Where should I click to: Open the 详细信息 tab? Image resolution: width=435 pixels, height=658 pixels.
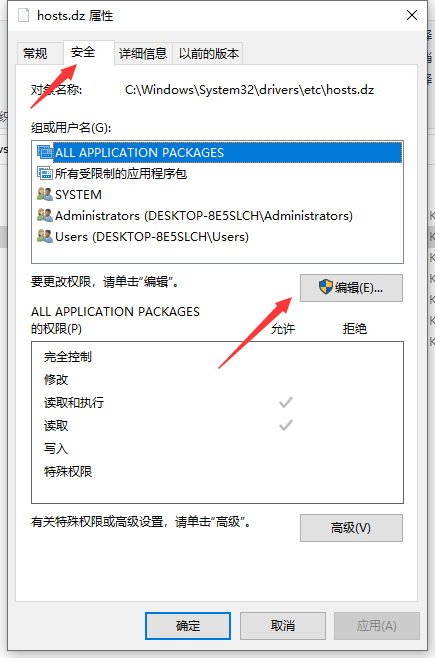pyautogui.click(x=143, y=54)
